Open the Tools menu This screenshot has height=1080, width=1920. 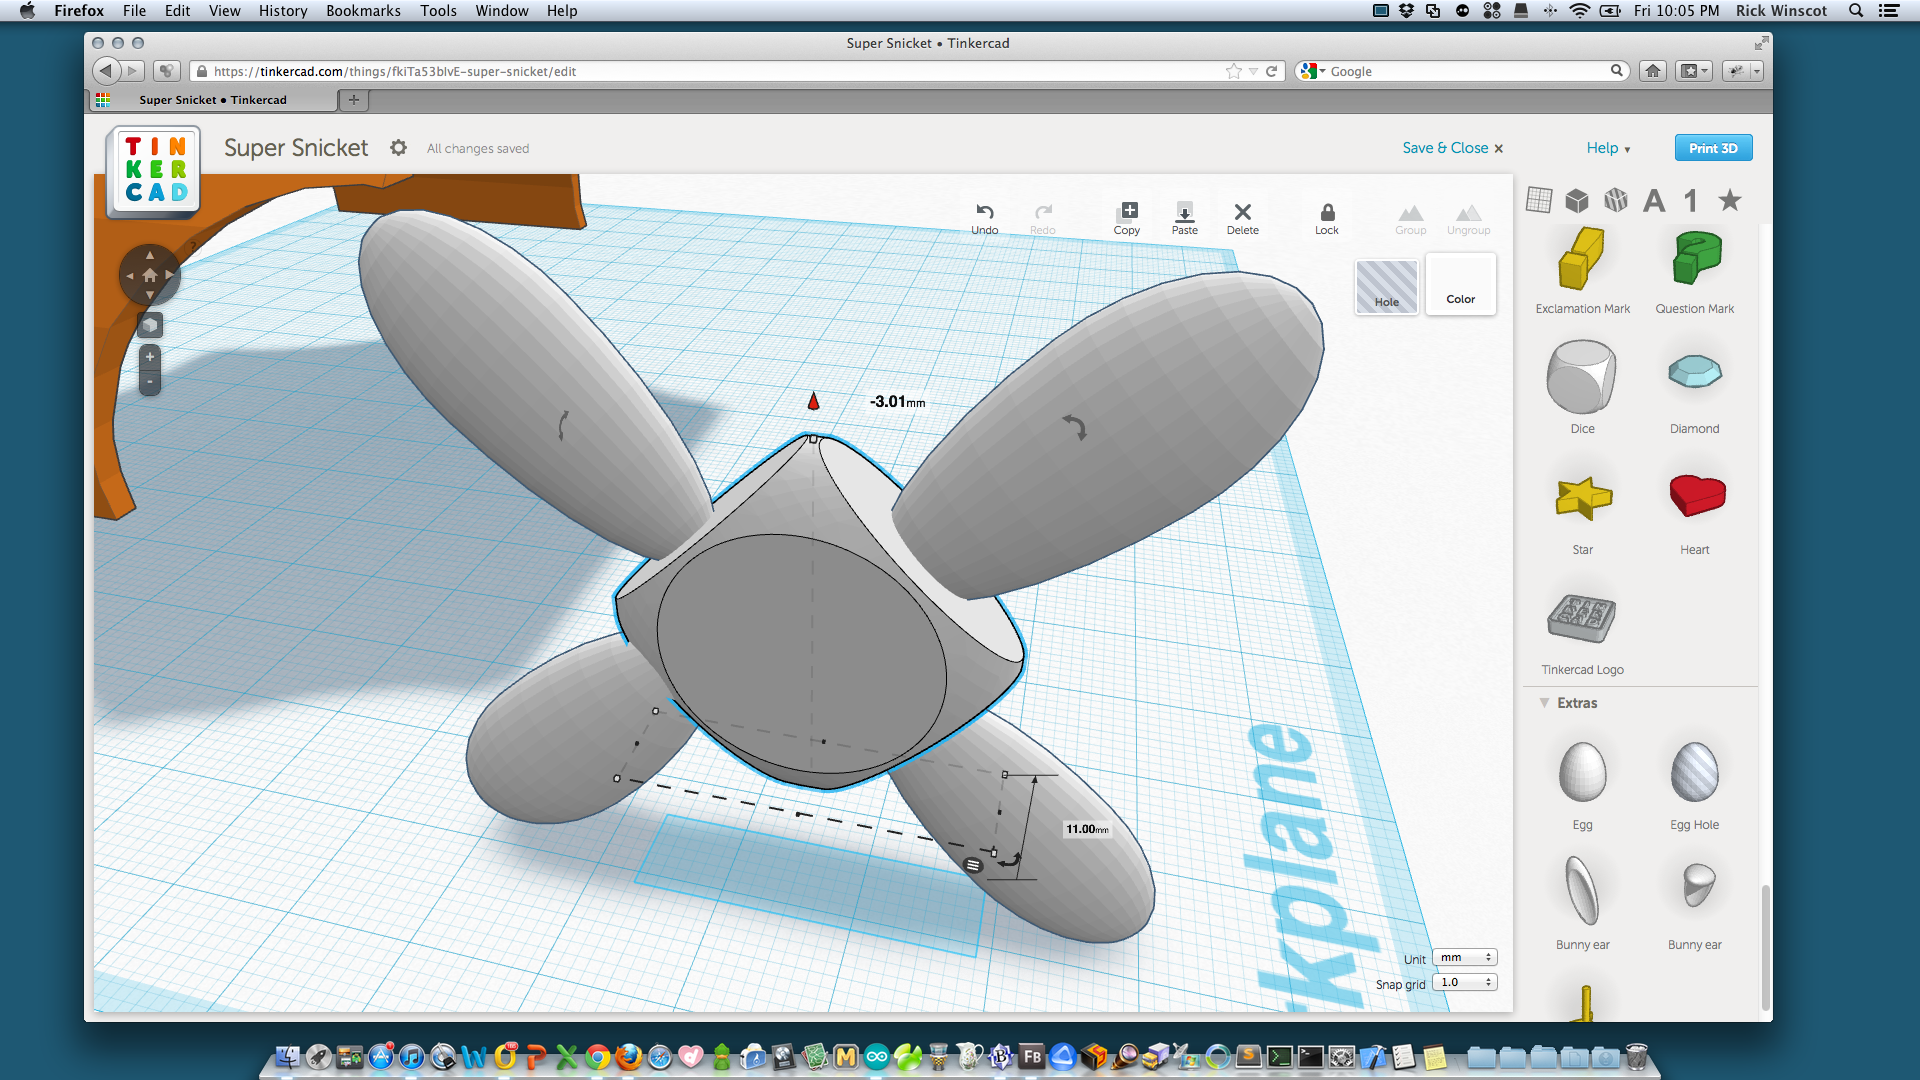coord(438,11)
